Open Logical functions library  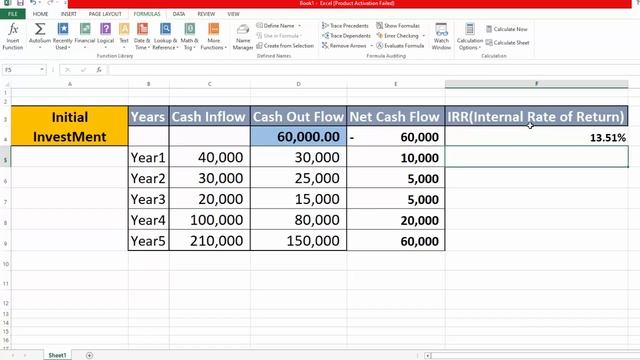click(105, 36)
